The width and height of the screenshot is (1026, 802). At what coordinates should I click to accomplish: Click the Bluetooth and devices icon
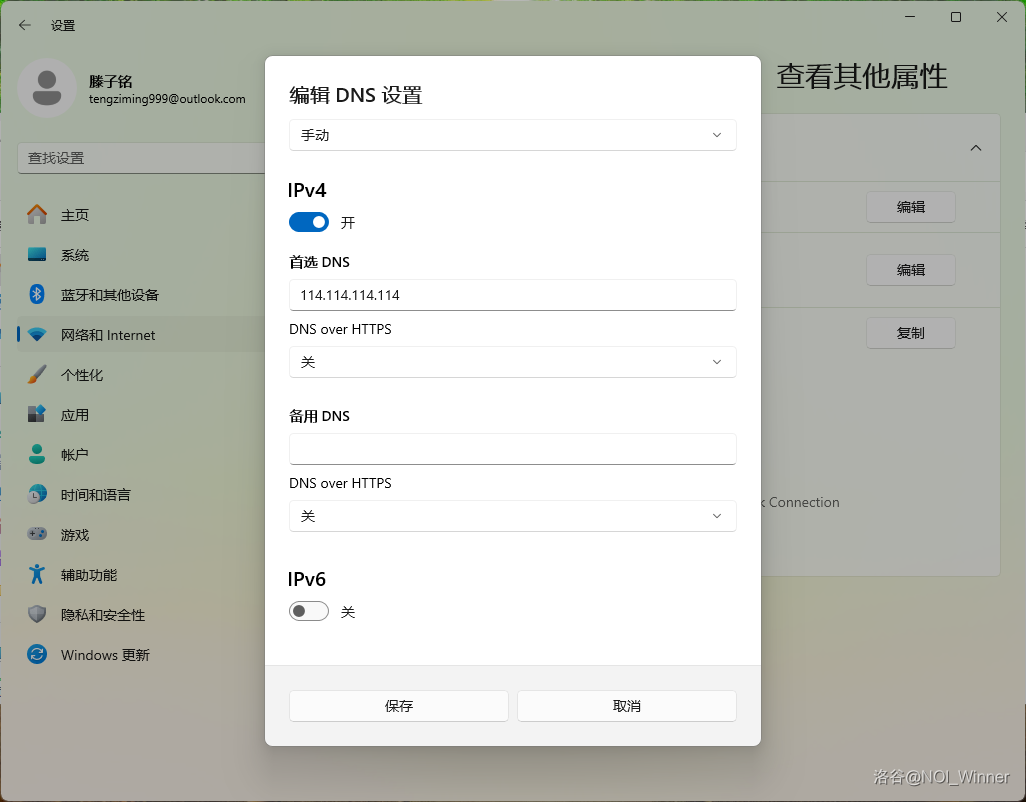[37, 295]
